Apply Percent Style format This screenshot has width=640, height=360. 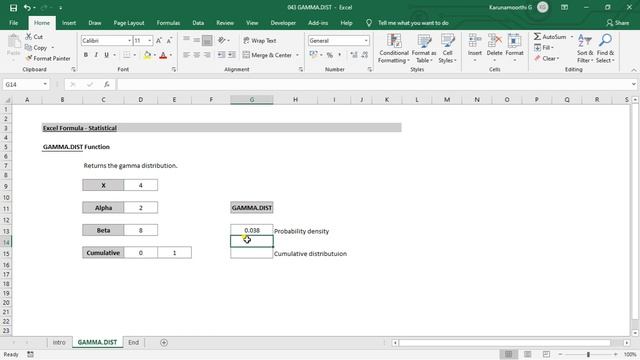click(x=330, y=55)
